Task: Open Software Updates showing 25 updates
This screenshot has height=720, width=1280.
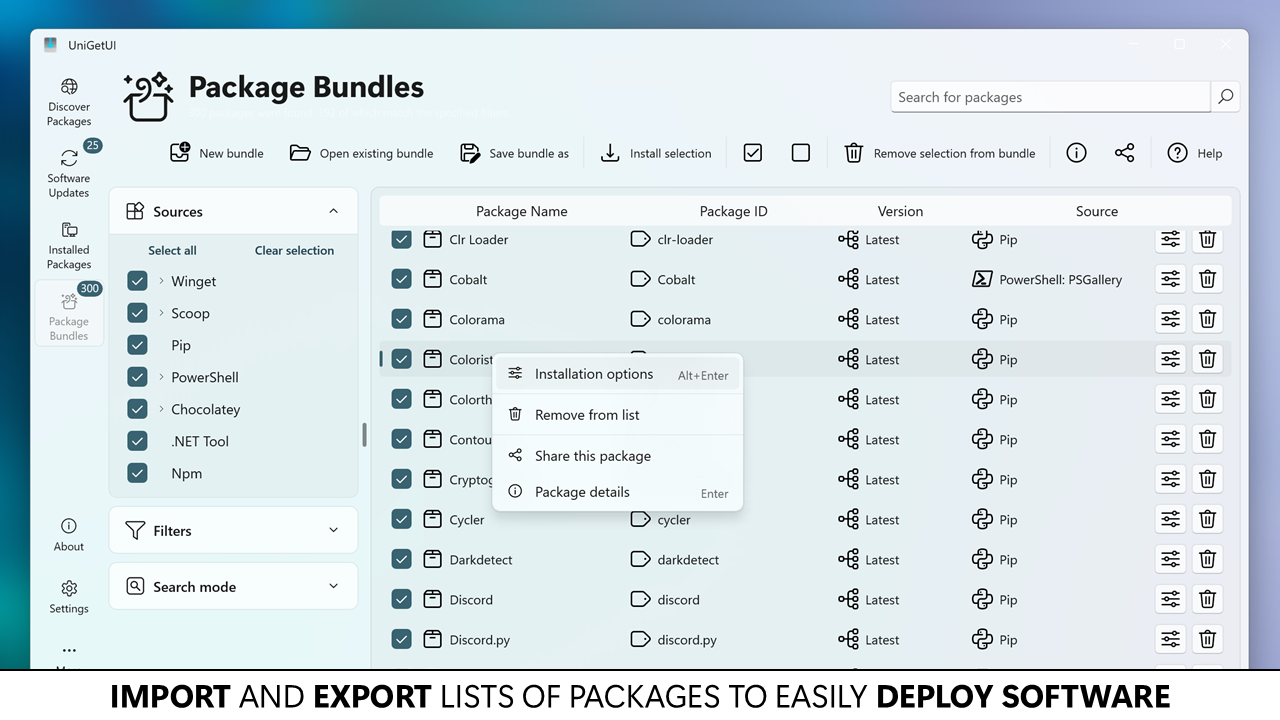Action: (68, 170)
